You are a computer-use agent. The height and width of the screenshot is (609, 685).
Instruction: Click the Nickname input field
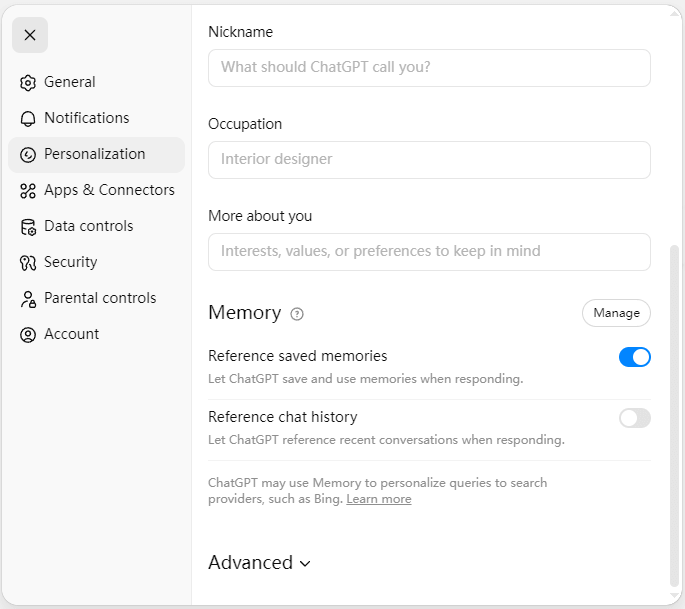click(429, 68)
